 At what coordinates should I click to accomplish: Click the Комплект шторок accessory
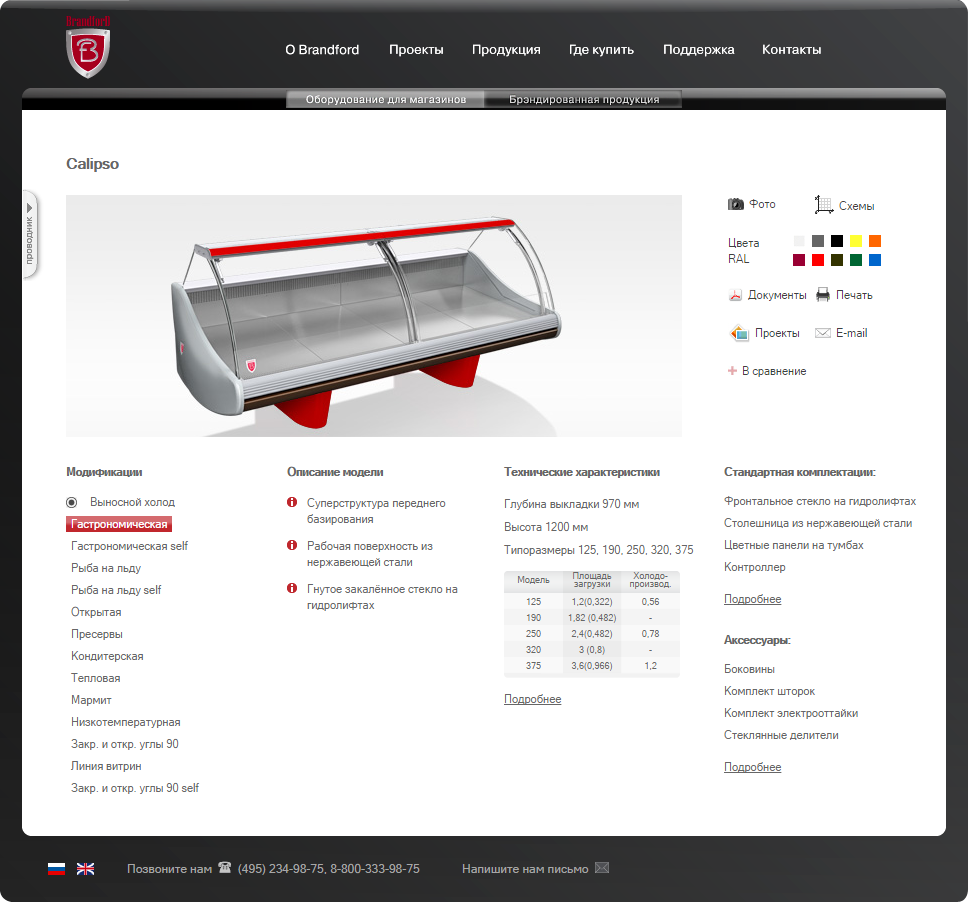[769, 691]
